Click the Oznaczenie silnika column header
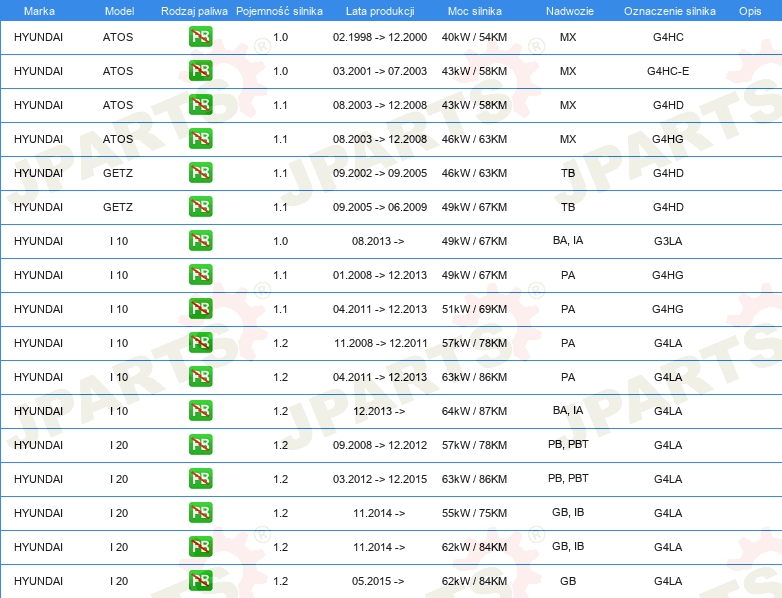 click(x=669, y=11)
